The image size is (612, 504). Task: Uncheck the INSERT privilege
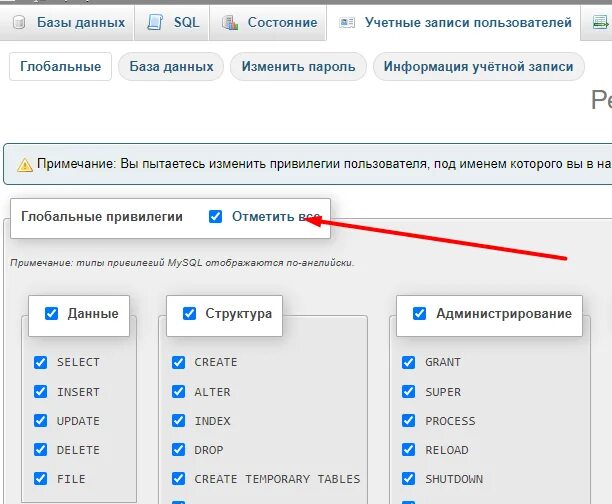coord(40,392)
